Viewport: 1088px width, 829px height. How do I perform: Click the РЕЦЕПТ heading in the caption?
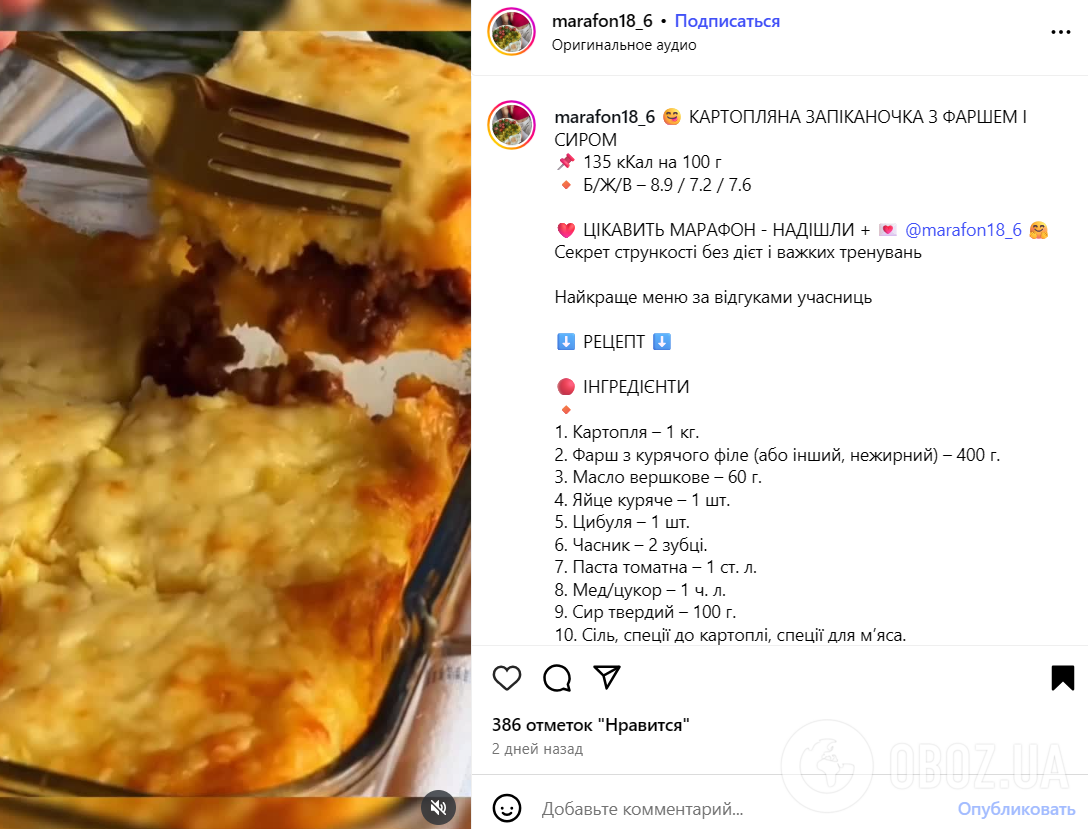click(x=613, y=342)
